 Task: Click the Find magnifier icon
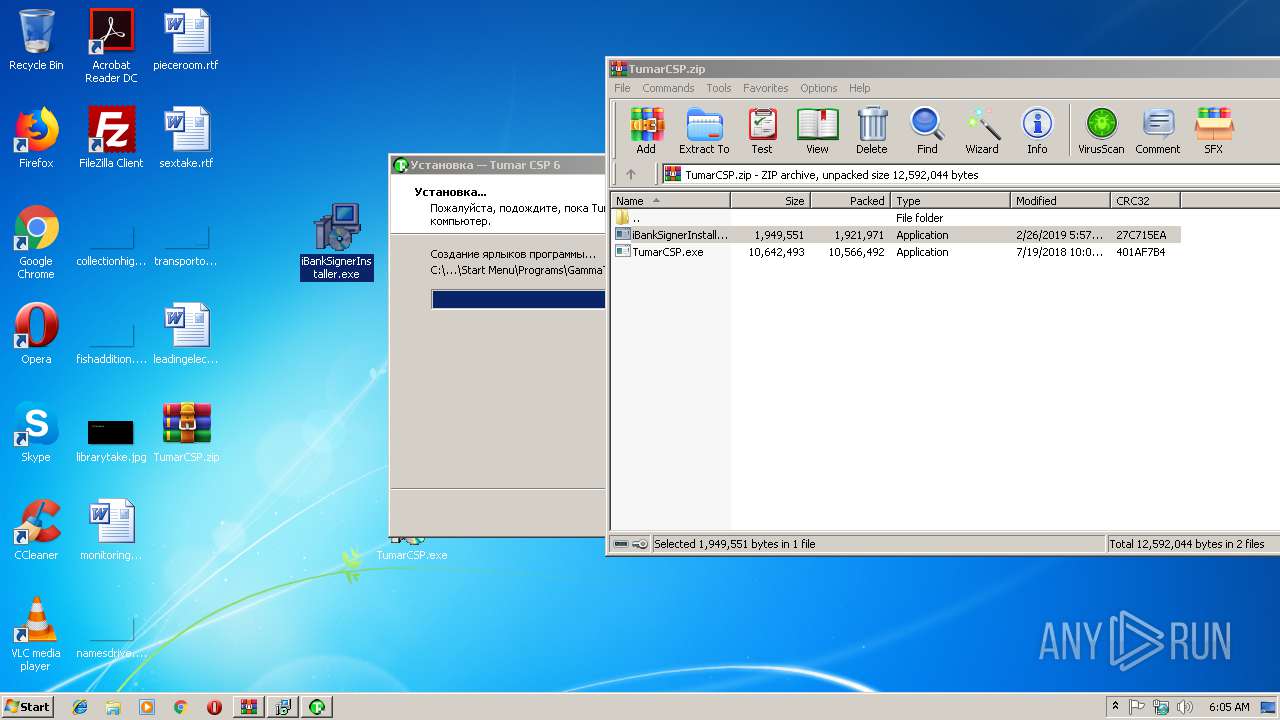(927, 131)
